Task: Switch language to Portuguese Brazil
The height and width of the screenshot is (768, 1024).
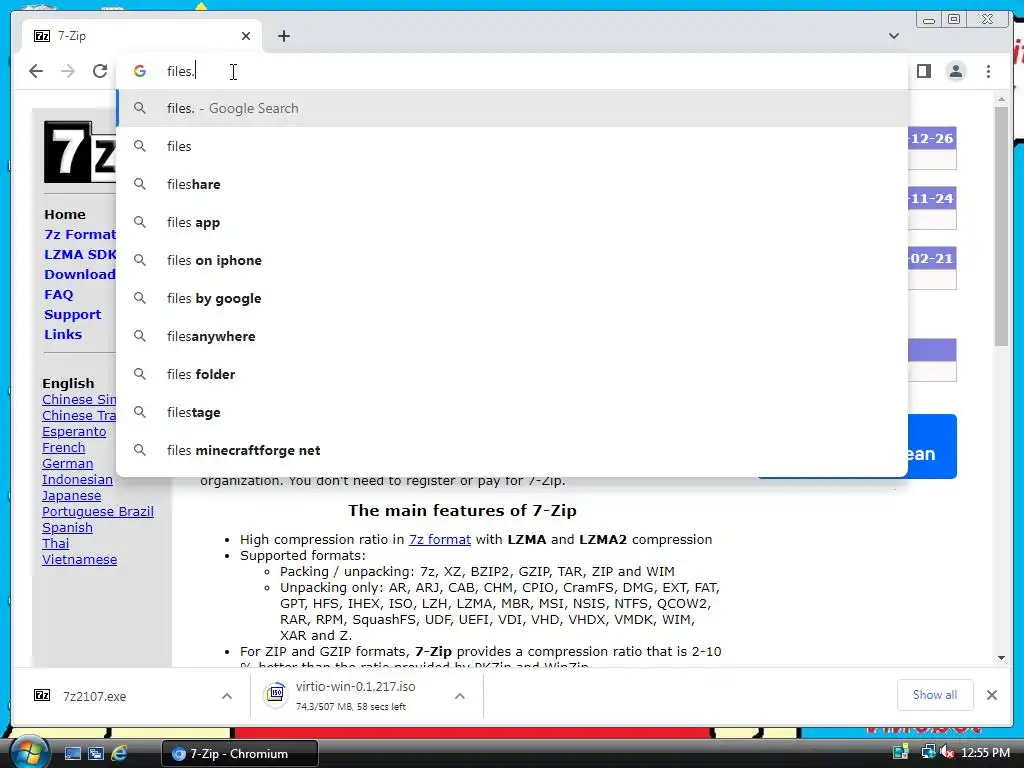Action: pyautogui.click(x=98, y=511)
